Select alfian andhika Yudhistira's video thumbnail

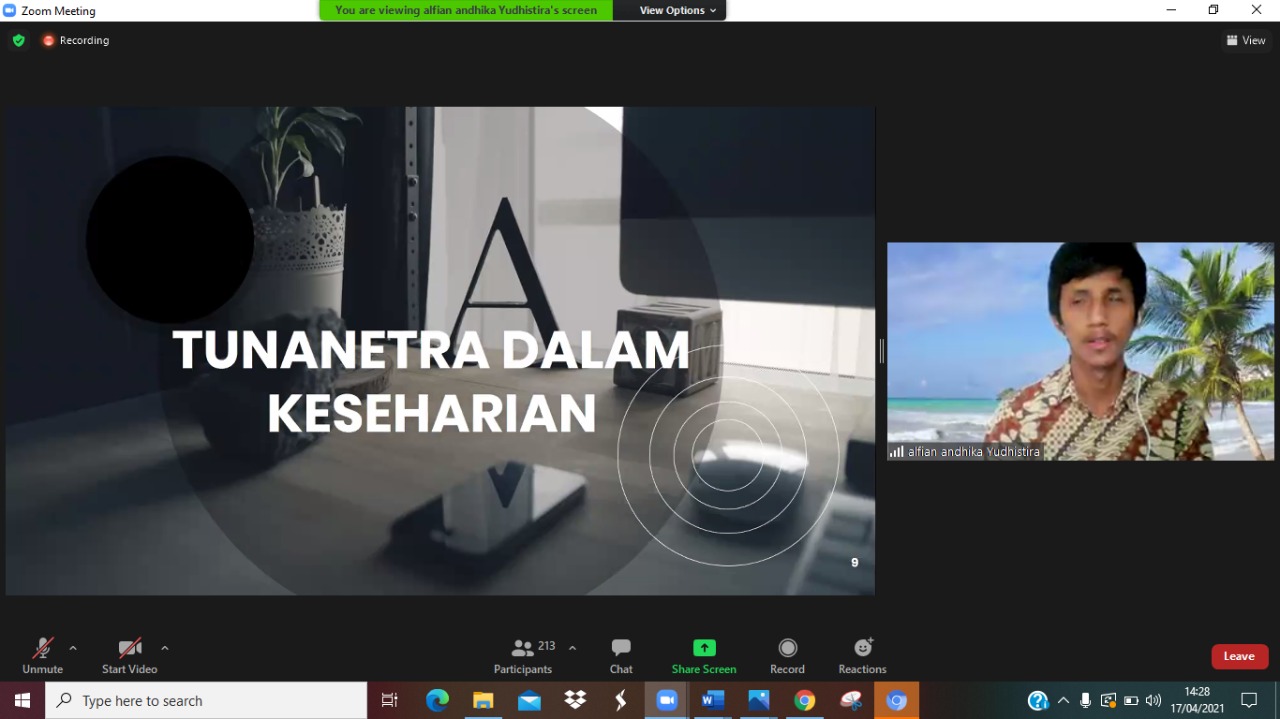pyautogui.click(x=1080, y=351)
